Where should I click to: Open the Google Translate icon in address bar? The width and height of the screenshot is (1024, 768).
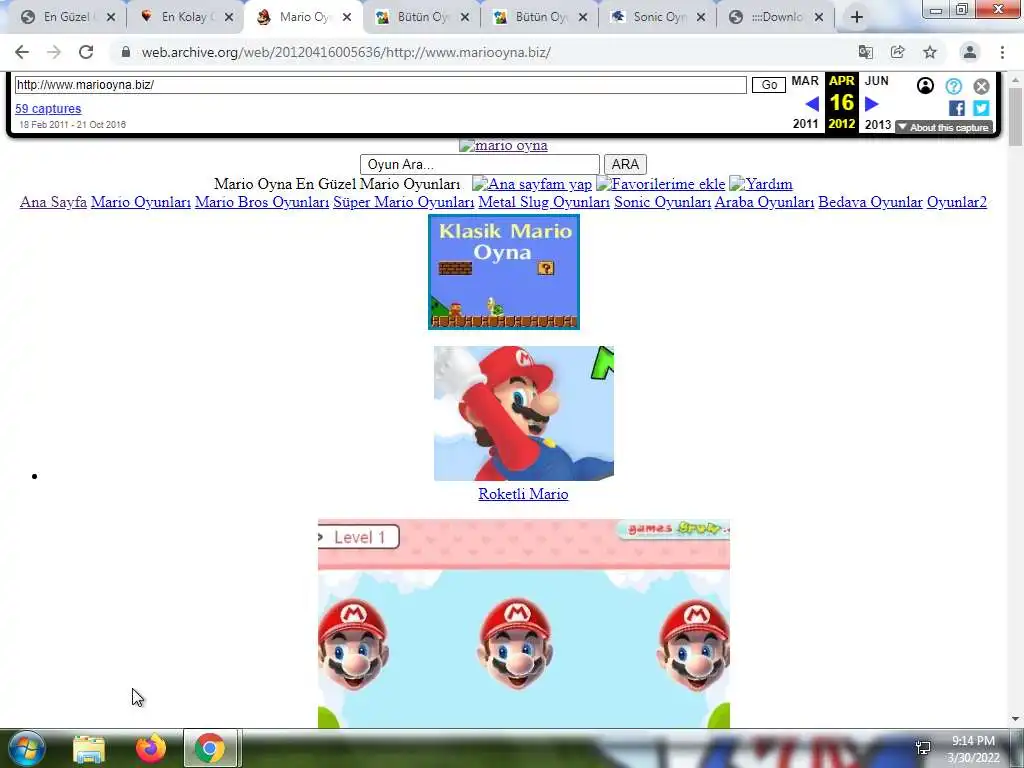(x=866, y=52)
